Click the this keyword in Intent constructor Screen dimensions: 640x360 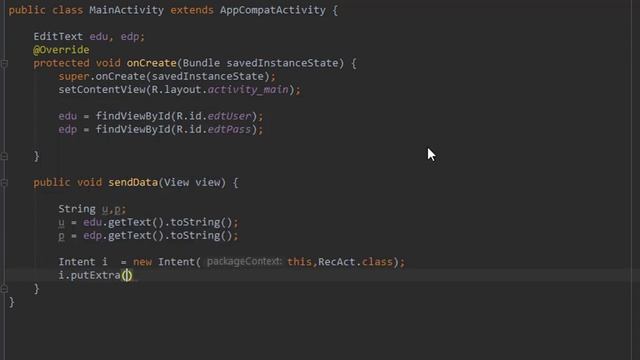(x=299, y=262)
